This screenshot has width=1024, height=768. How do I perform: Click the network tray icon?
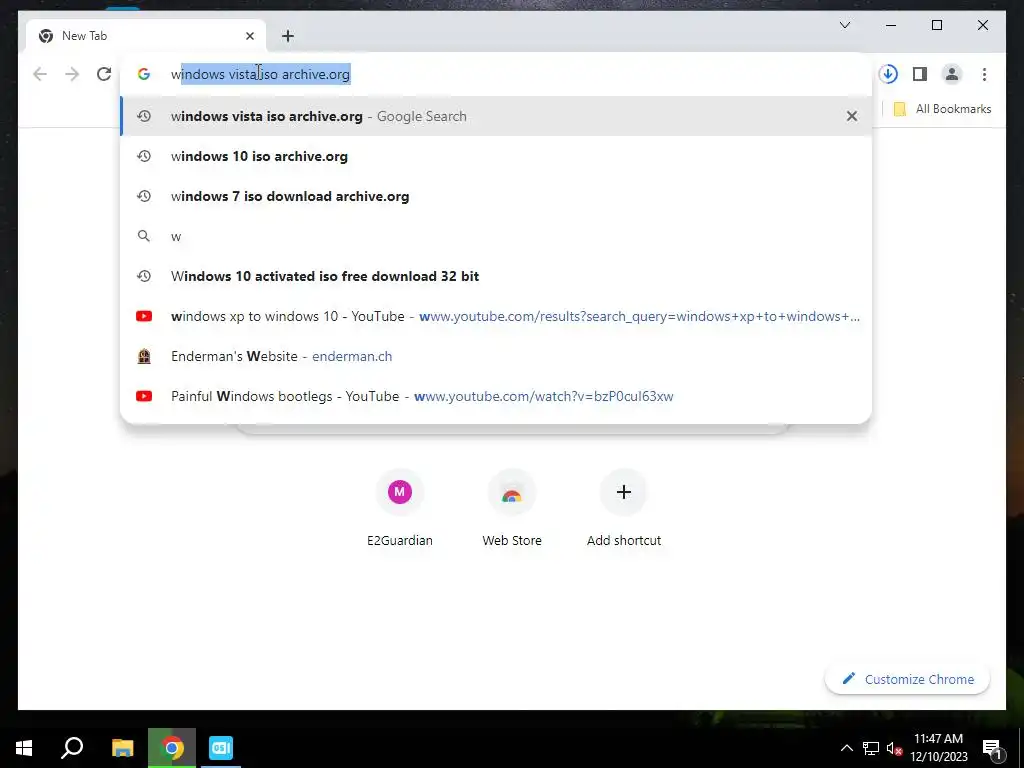coord(871,748)
